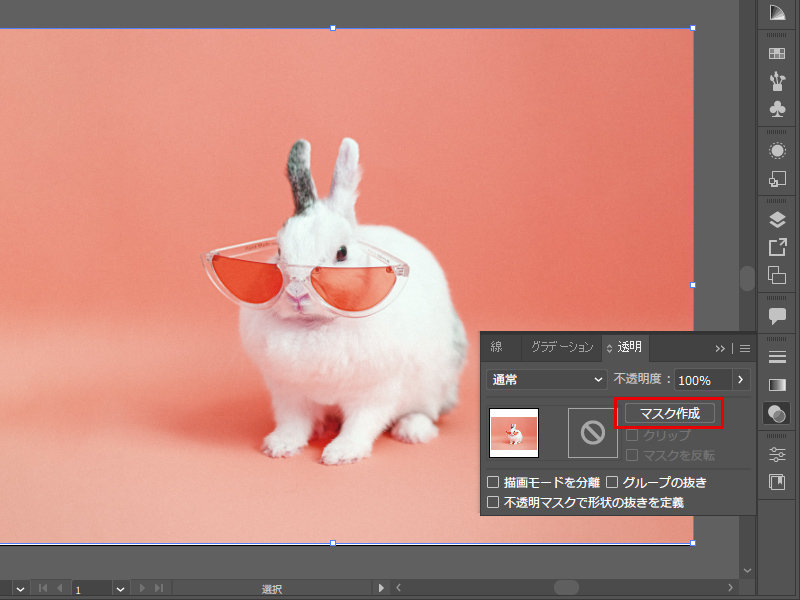Click the Gradient panel swatch icon
This screenshot has height=600, width=800.
point(776,385)
